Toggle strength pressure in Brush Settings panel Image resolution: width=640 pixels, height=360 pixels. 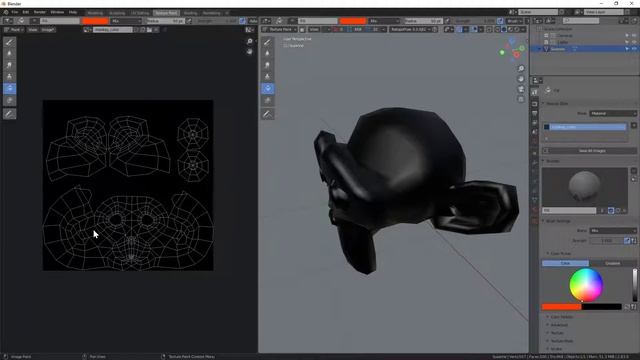point(627,241)
